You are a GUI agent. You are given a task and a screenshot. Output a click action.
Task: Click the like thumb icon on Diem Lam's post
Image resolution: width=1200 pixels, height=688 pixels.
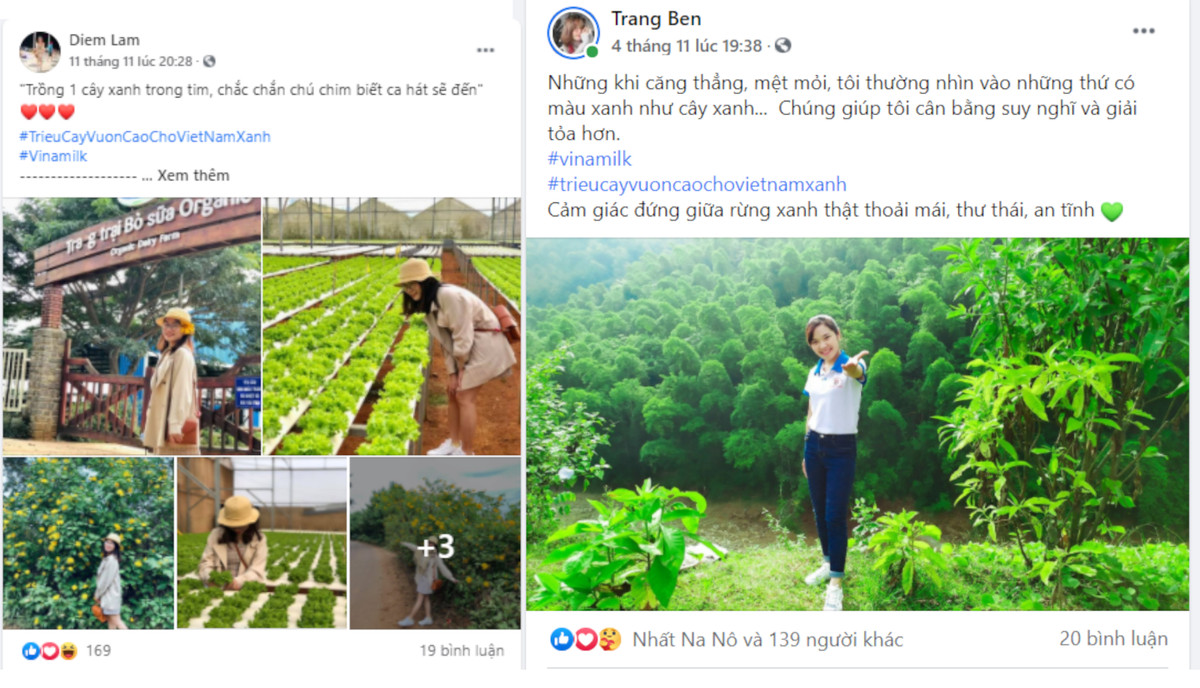pyautogui.click(x=31, y=650)
